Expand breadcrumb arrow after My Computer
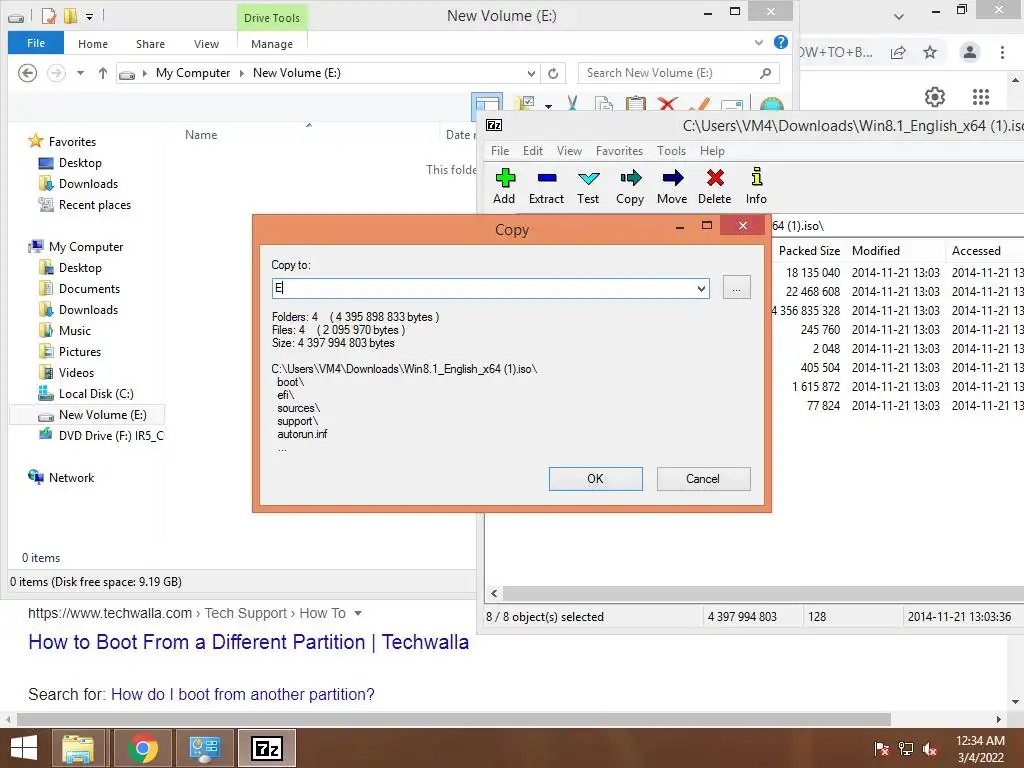The height and width of the screenshot is (768, 1024). (242, 73)
